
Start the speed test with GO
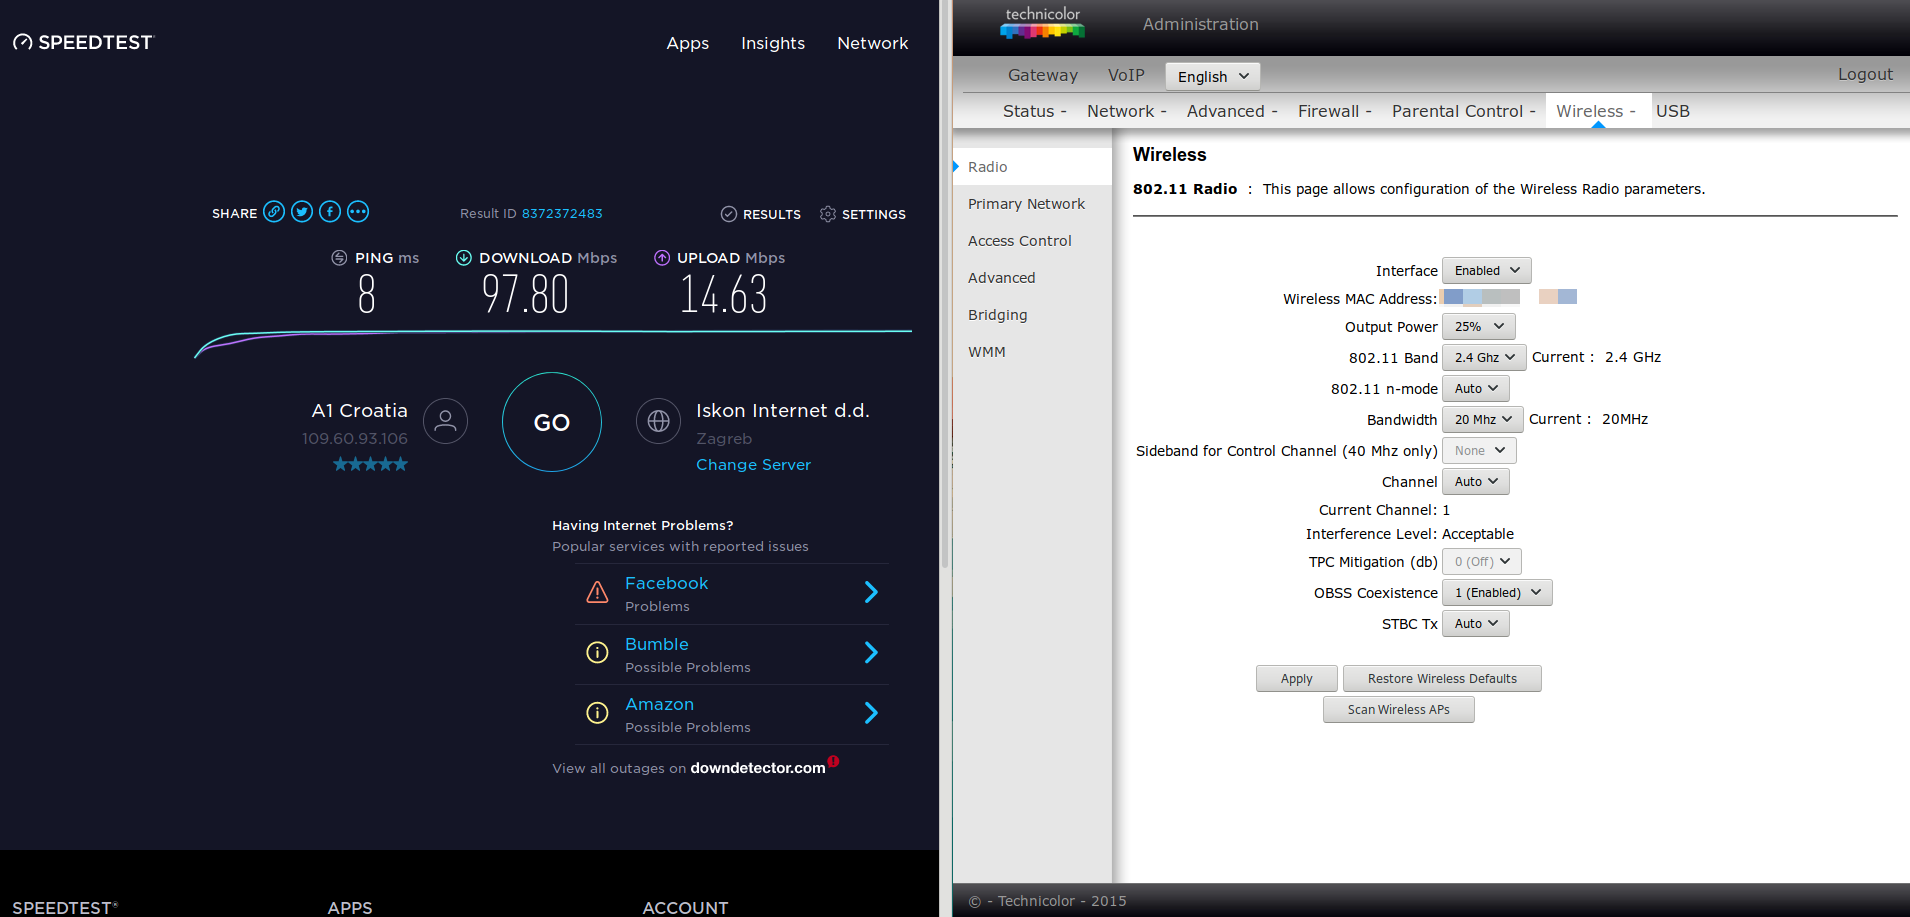click(552, 422)
